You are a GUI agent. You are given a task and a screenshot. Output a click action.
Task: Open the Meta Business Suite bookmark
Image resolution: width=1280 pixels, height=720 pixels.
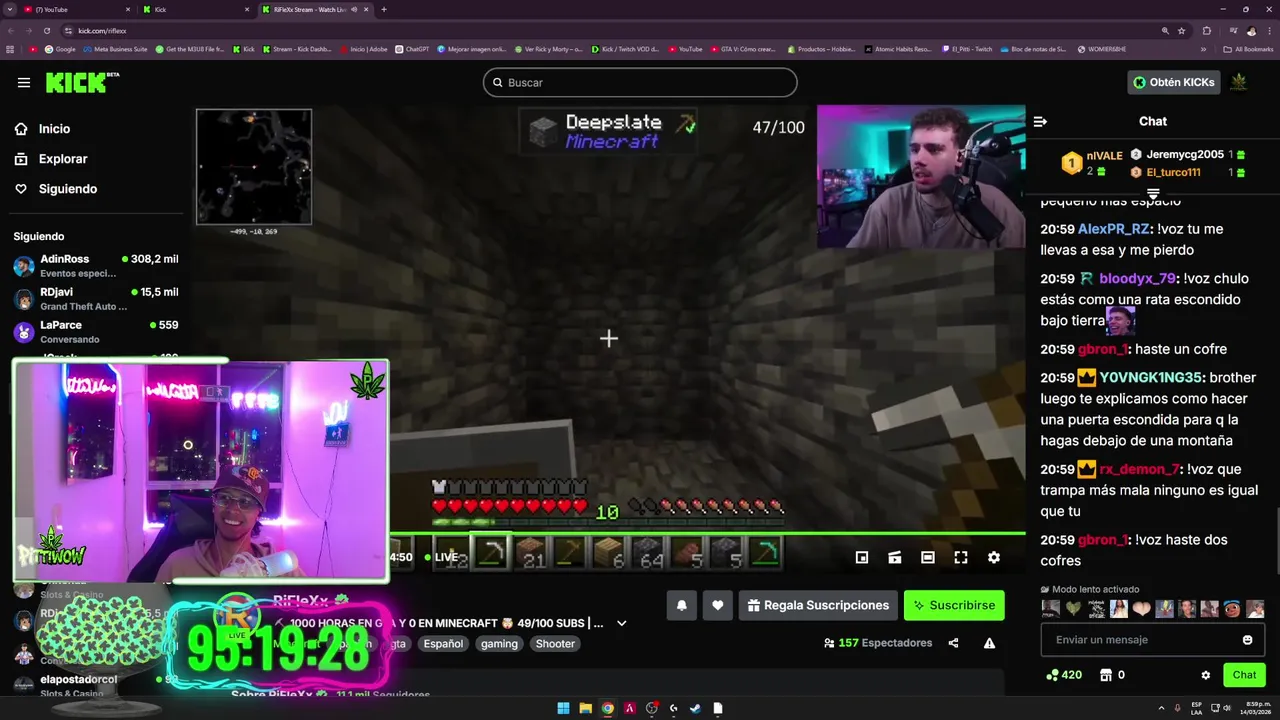[116, 49]
